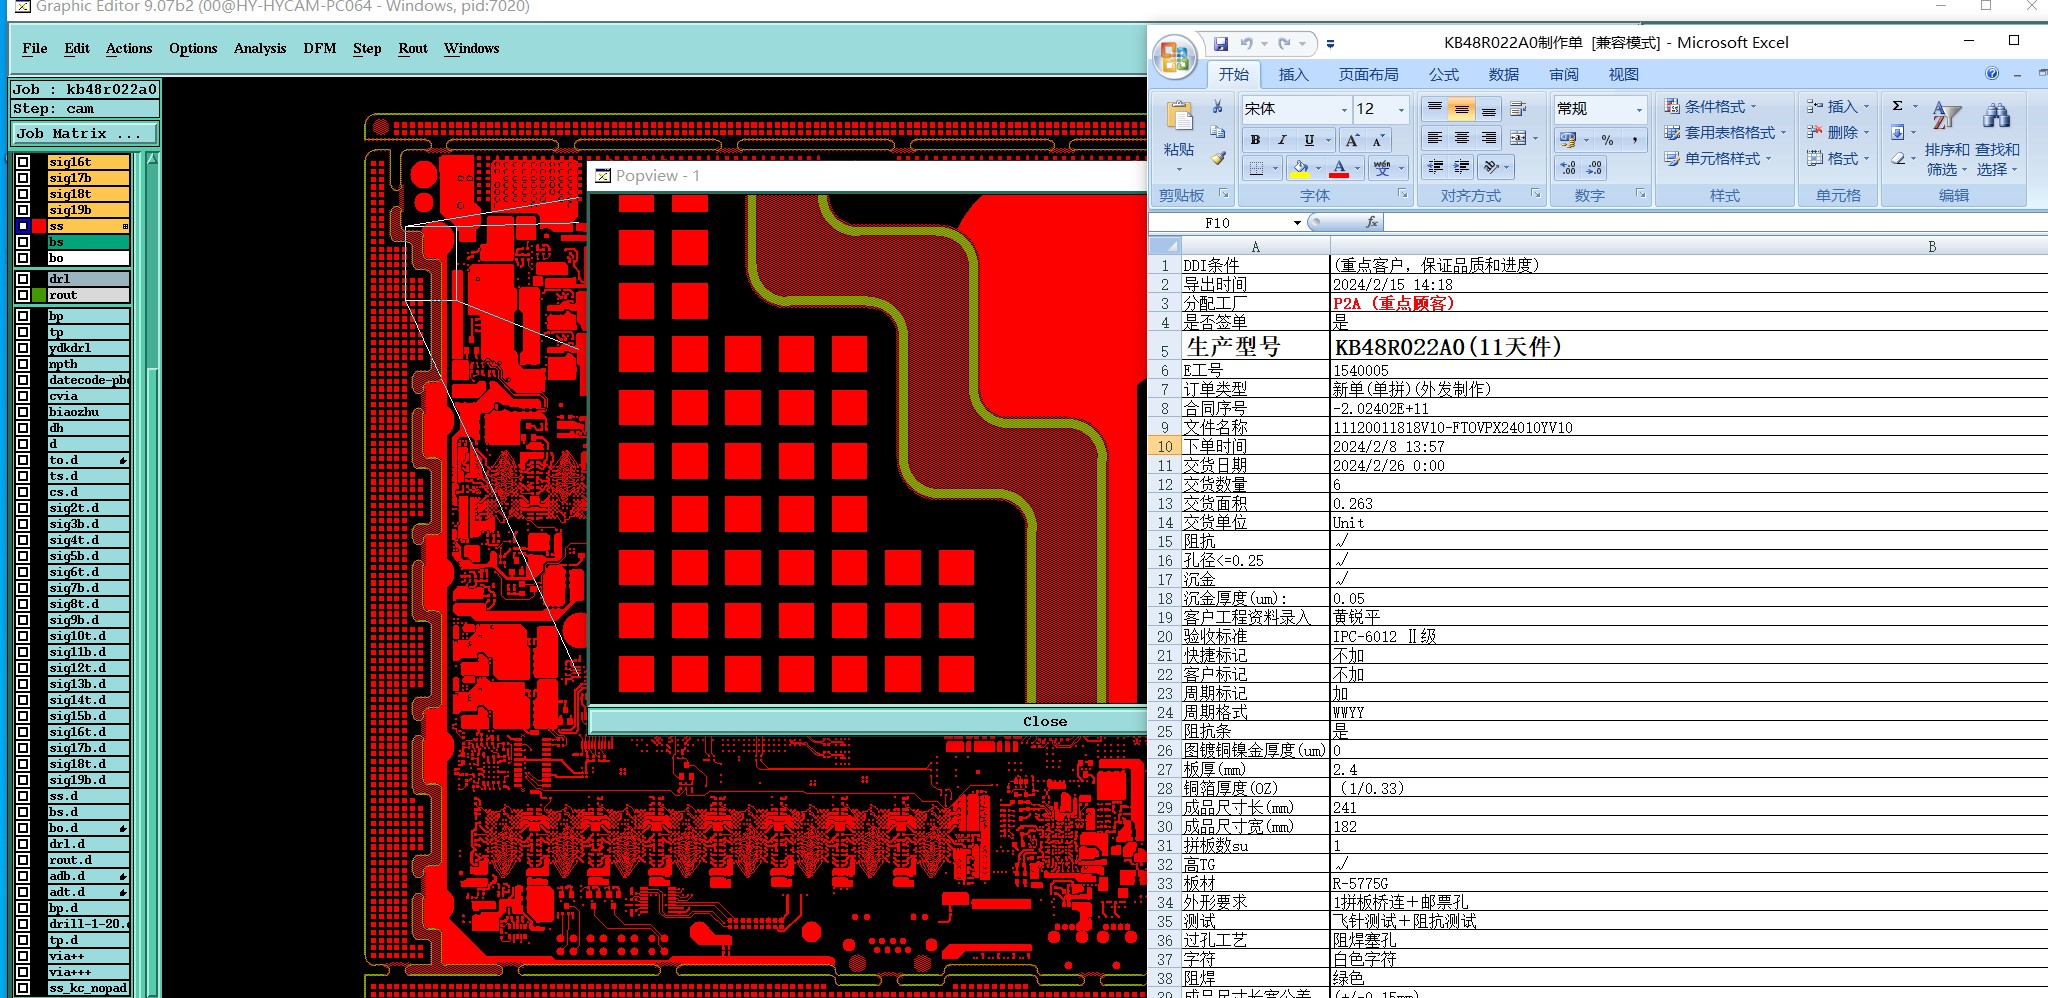Viewport: 2048px width, 998px height.
Task: Click the 插入 cells button in Excel
Action: coord(1838,106)
